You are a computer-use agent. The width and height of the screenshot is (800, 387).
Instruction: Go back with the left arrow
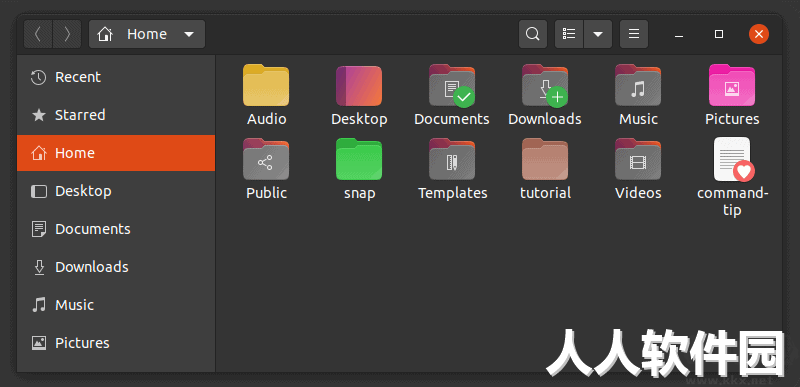[x=38, y=34]
